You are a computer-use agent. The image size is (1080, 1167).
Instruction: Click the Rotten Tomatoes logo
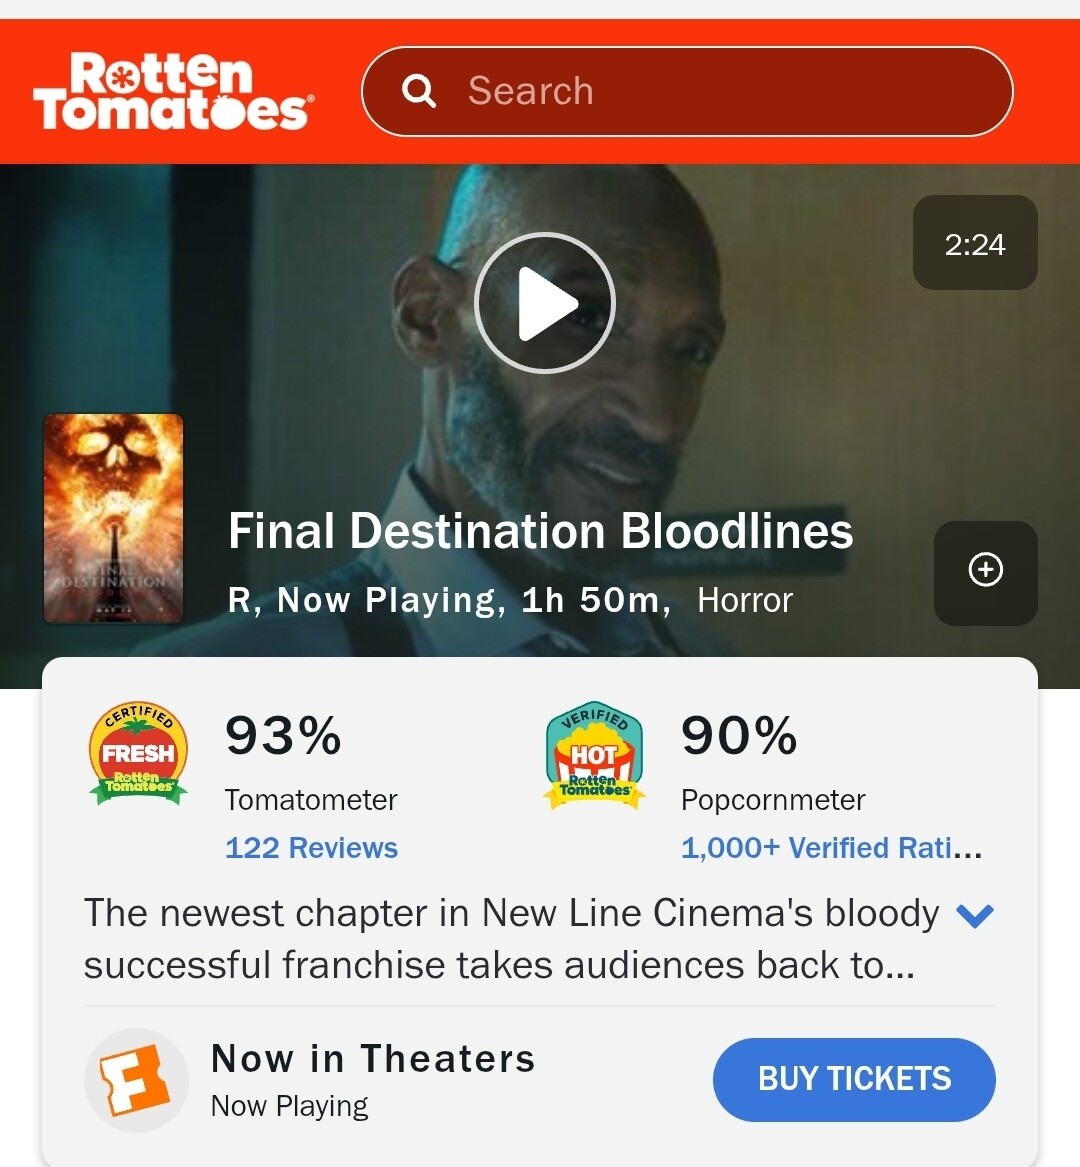pos(173,91)
